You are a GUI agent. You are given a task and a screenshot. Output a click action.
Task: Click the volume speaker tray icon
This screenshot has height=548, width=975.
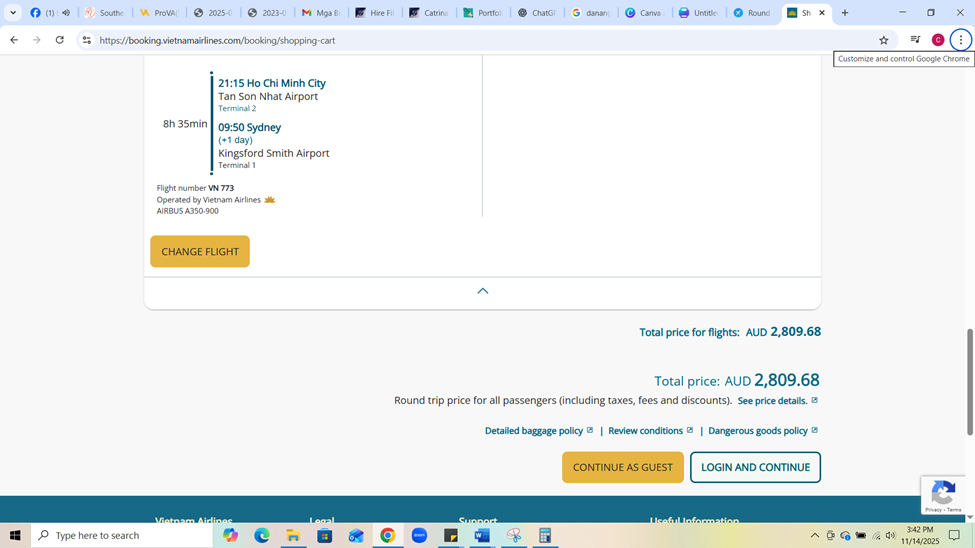click(890, 536)
